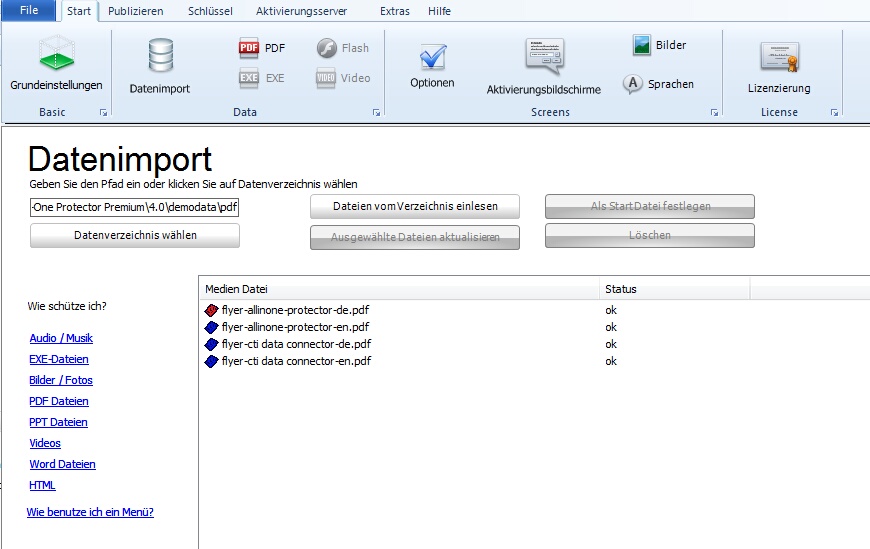Screen dimensions: 870x549
Task: Expand the Basic group dialog launcher
Action: (103, 113)
